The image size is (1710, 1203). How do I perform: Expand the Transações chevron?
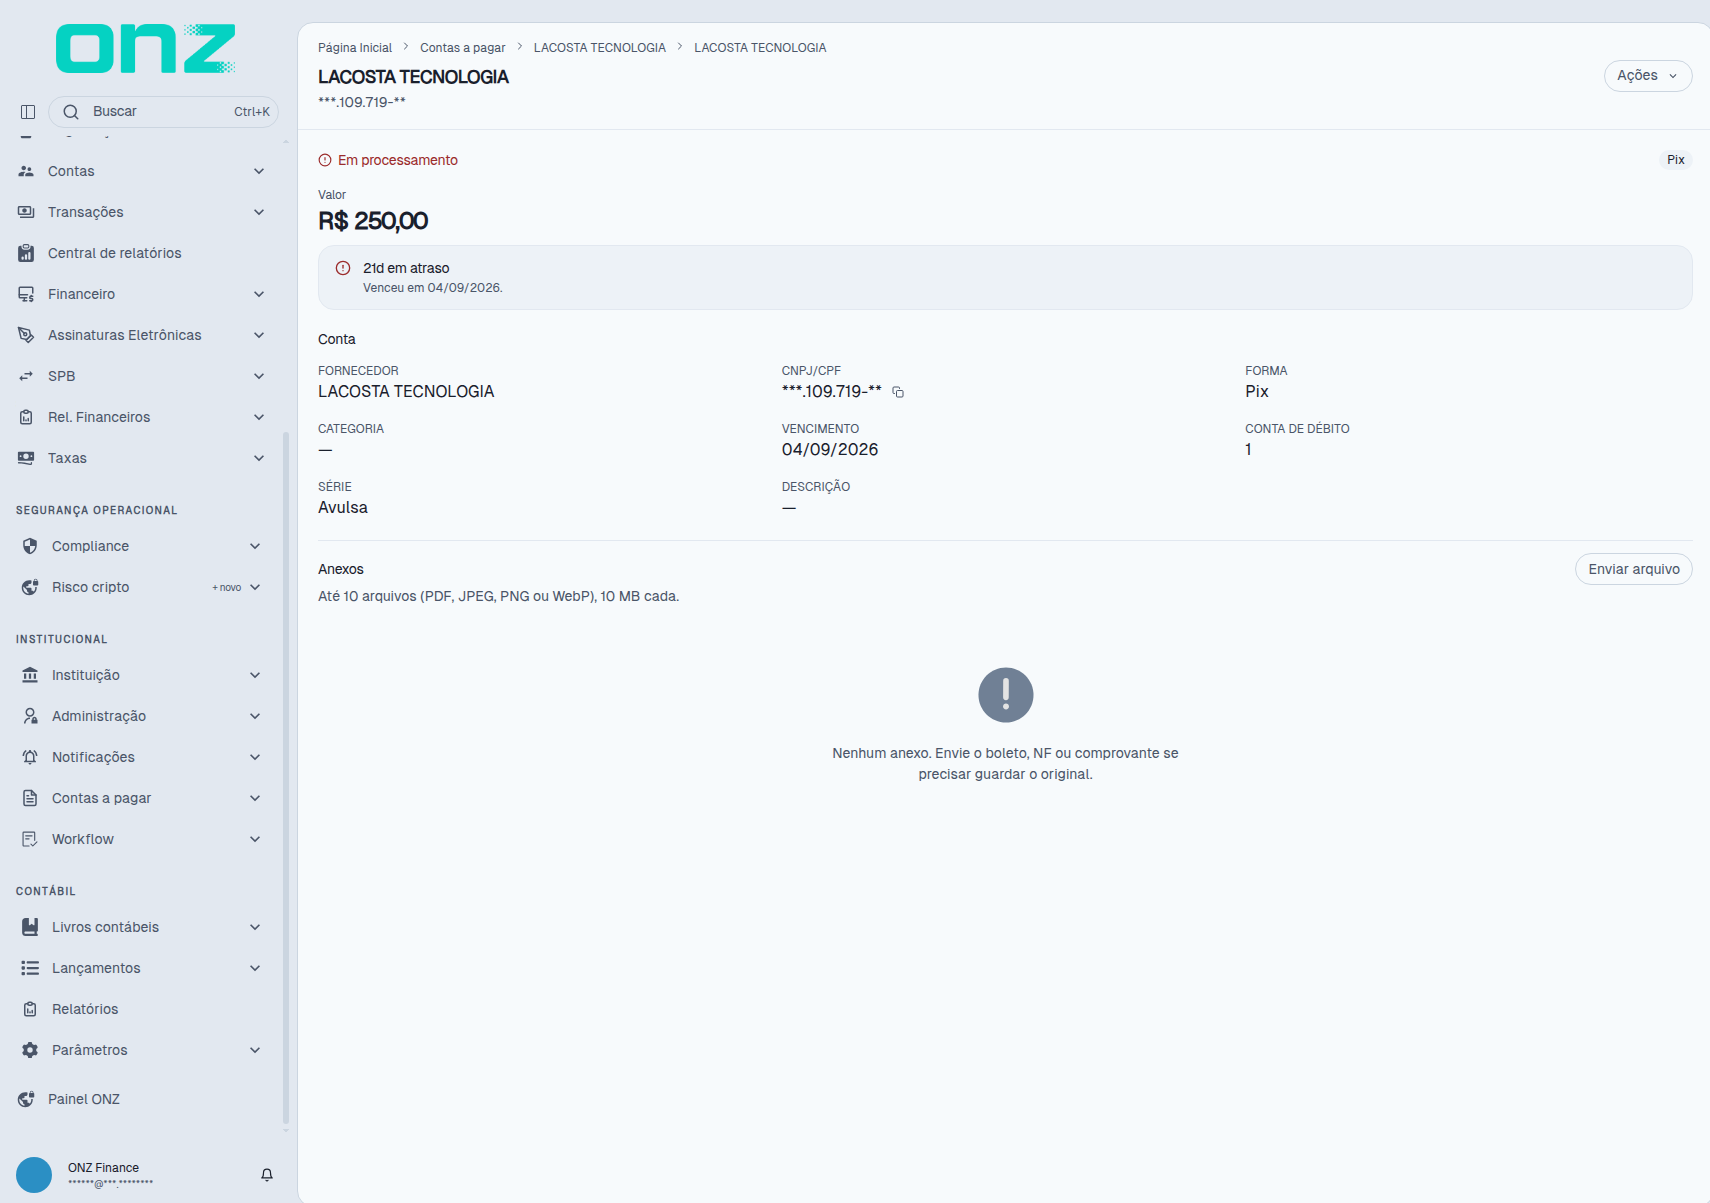[x=259, y=212]
